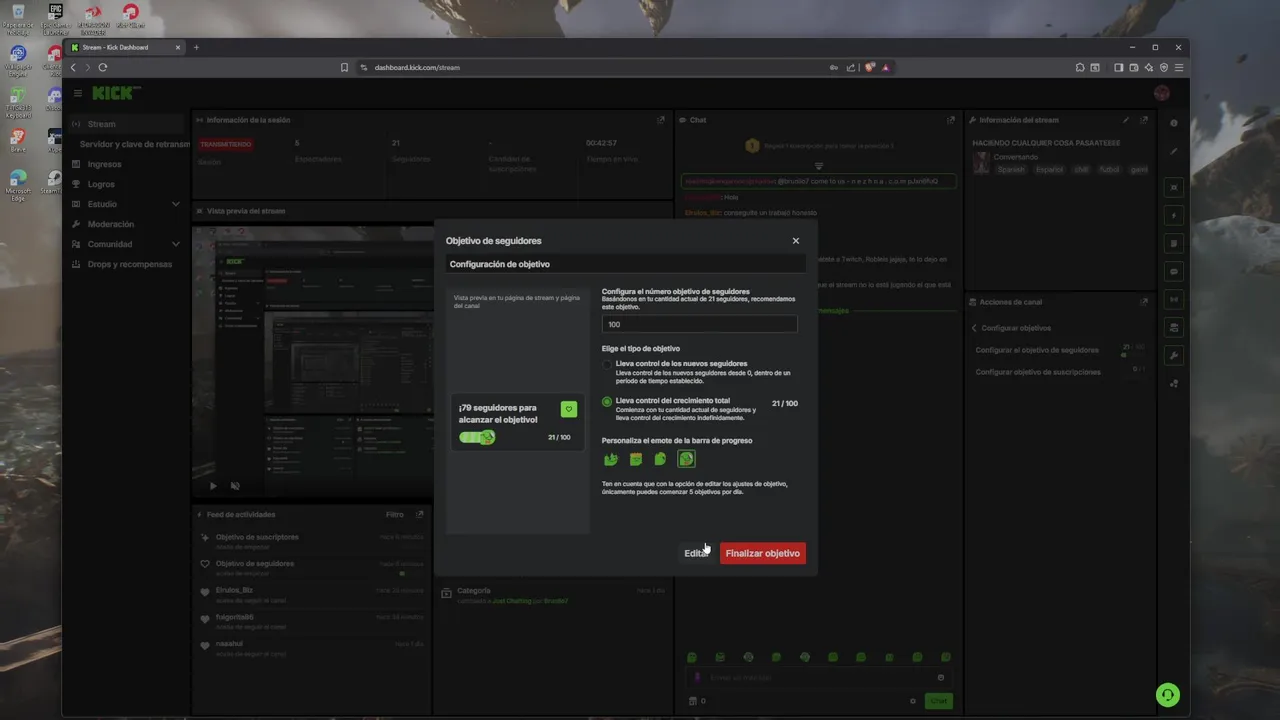The image size is (1280, 720).
Task: Click the Configuración de objetivo header
Action: (x=626, y=264)
